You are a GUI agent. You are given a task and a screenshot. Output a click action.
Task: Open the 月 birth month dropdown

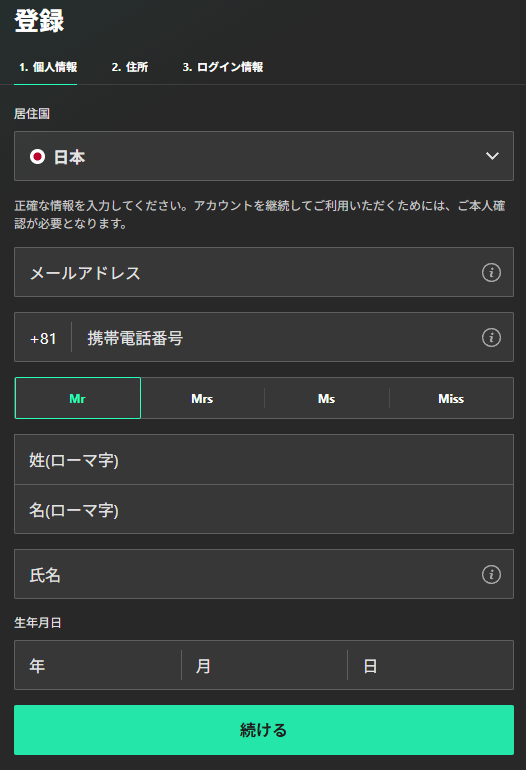[x=264, y=665]
